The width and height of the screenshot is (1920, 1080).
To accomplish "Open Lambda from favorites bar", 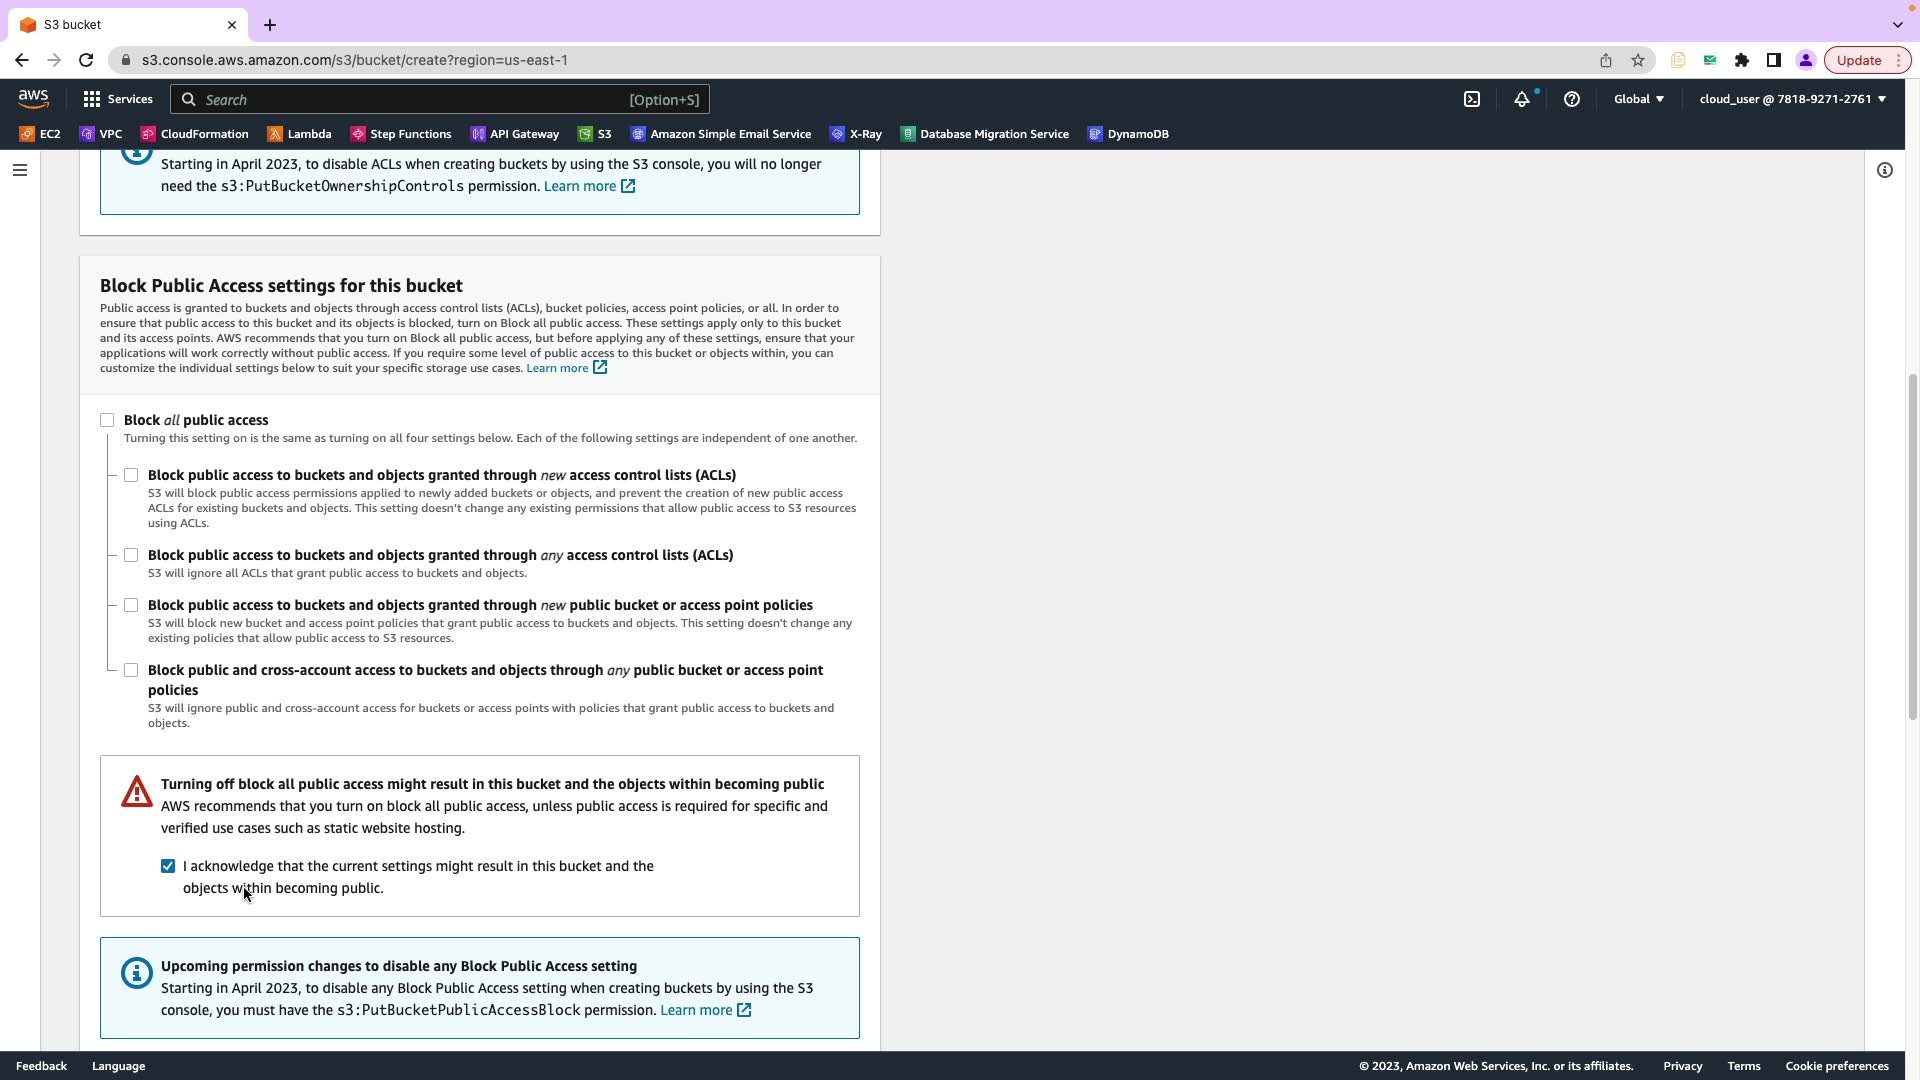I will tap(299, 134).
